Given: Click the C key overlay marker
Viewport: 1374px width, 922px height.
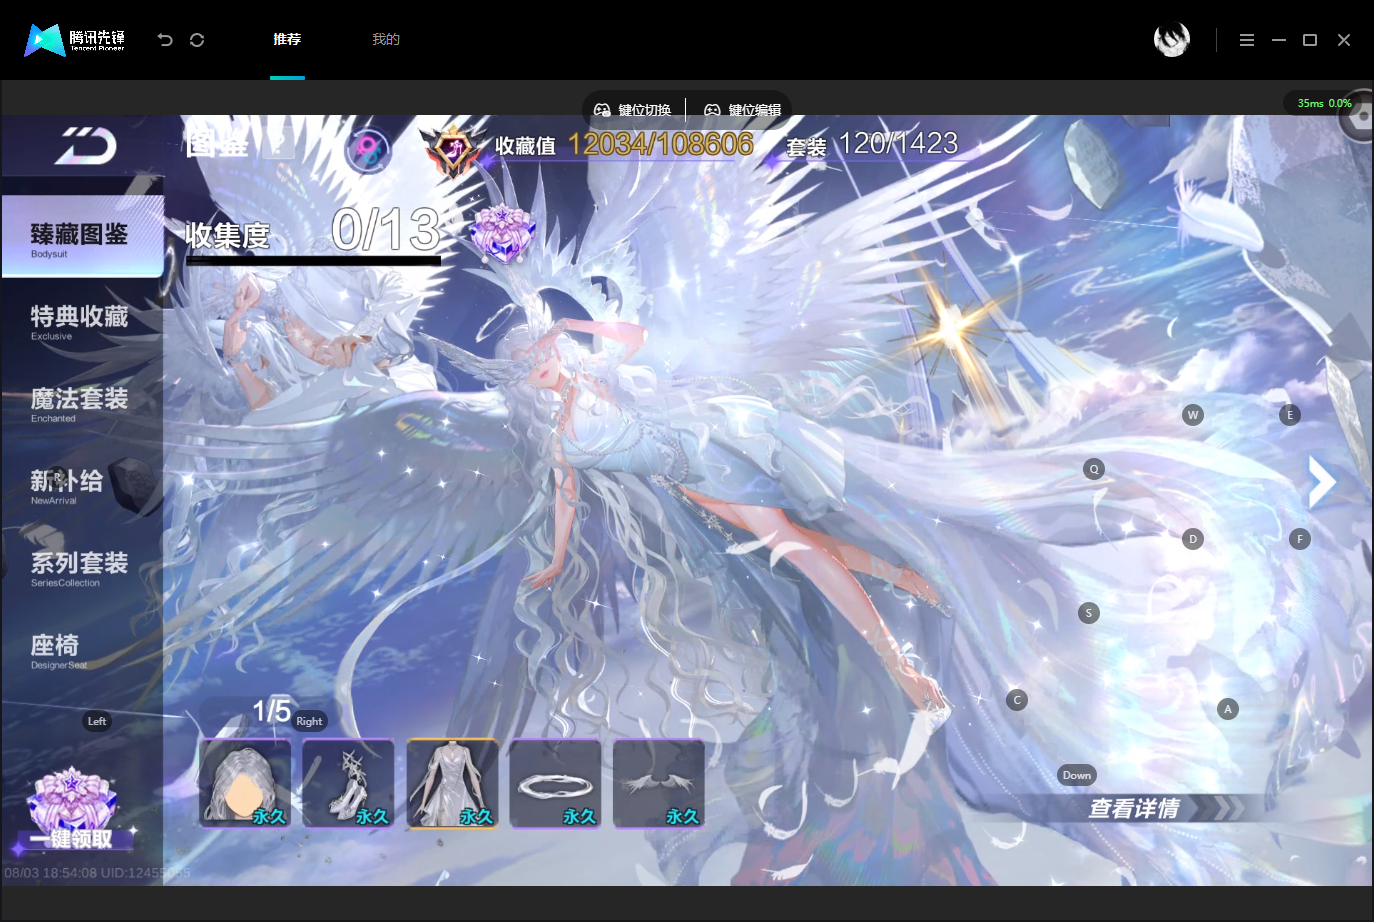Looking at the screenshot, I should click(x=1017, y=700).
